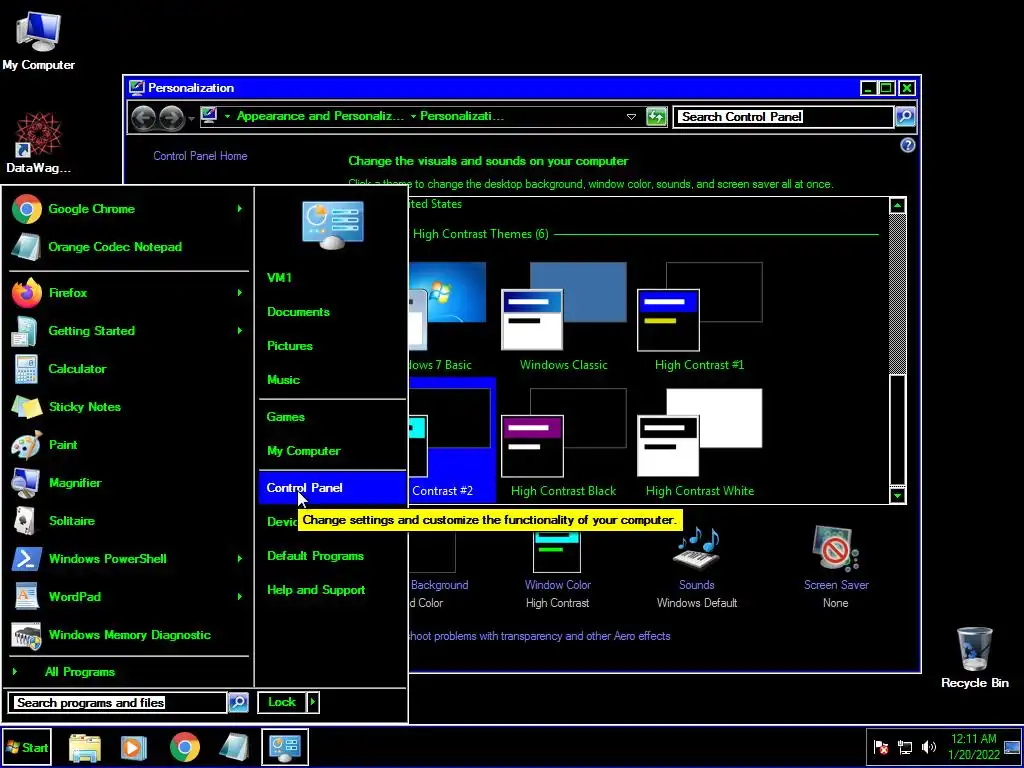Open Games from Start menu
Viewport: 1024px width, 768px height.
(x=285, y=417)
